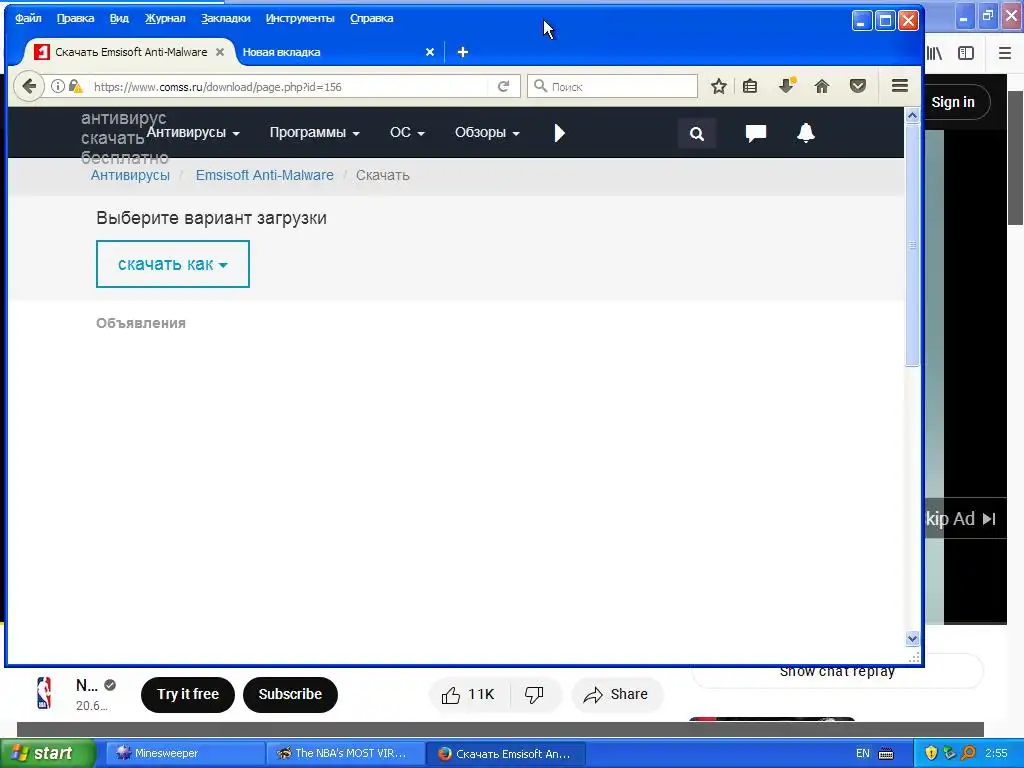Click the page vertical scrollbar thumb
Viewport: 1024px width, 768px height.
[912, 246]
